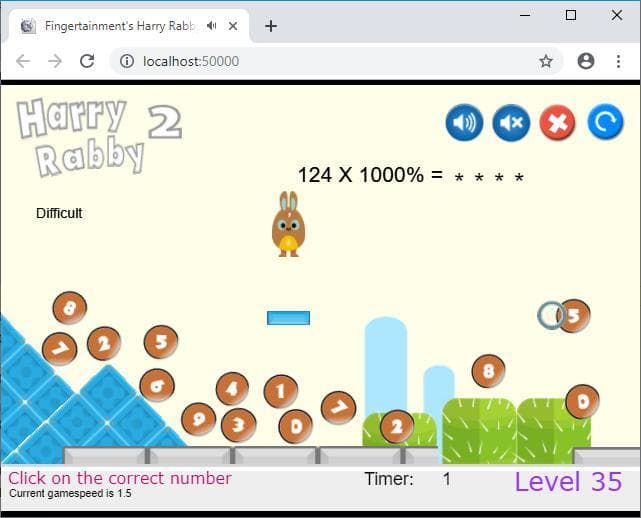Screen dimensions: 641x518
Task: Select the 0 ball on the right cactus bush
Action: coord(583,401)
